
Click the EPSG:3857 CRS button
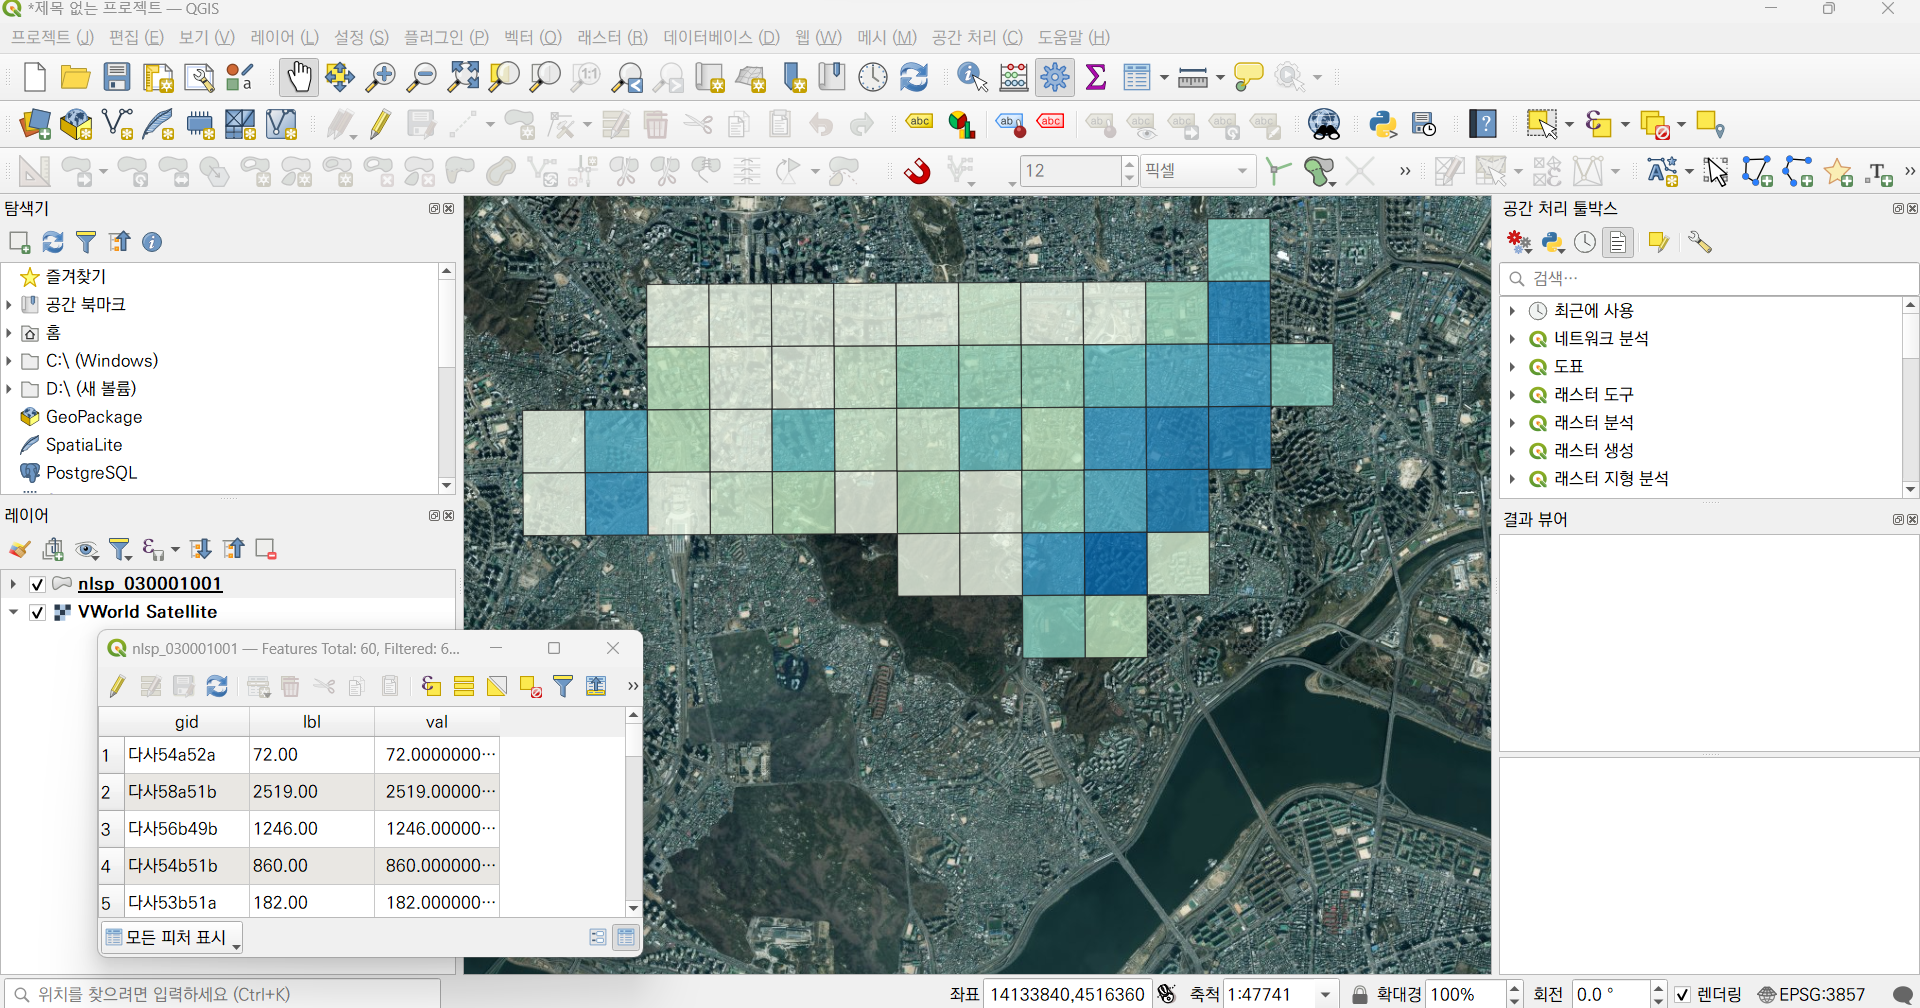(x=1811, y=995)
